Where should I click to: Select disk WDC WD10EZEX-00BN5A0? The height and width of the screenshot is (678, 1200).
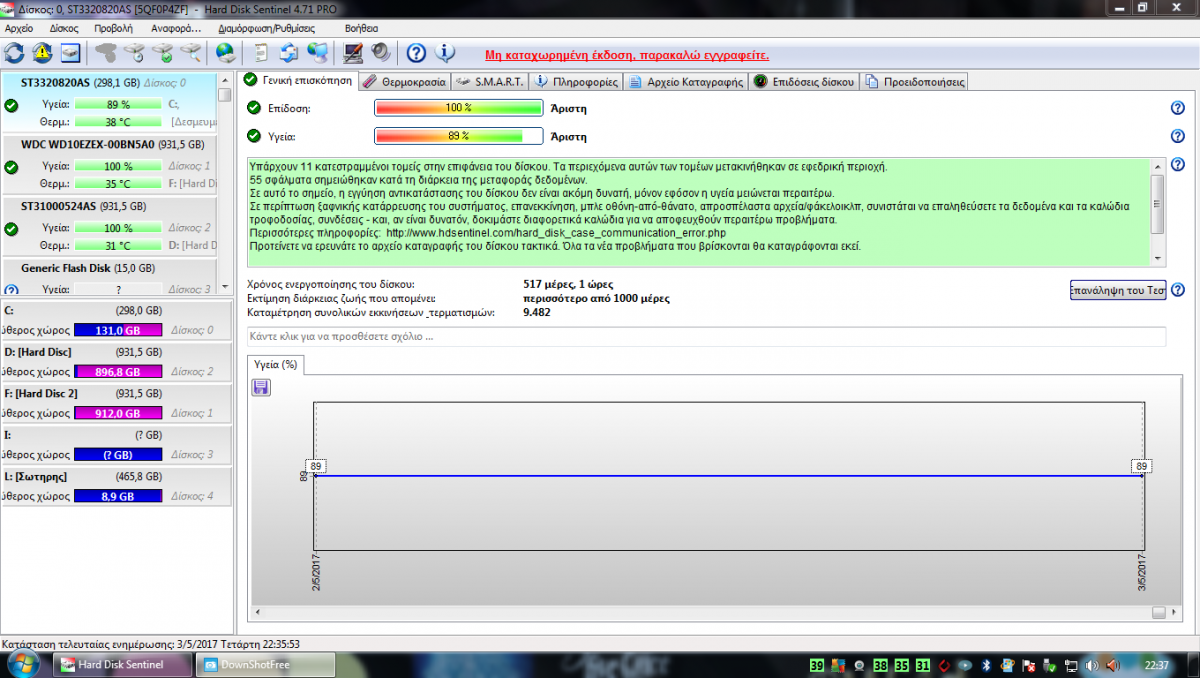[x=108, y=165]
